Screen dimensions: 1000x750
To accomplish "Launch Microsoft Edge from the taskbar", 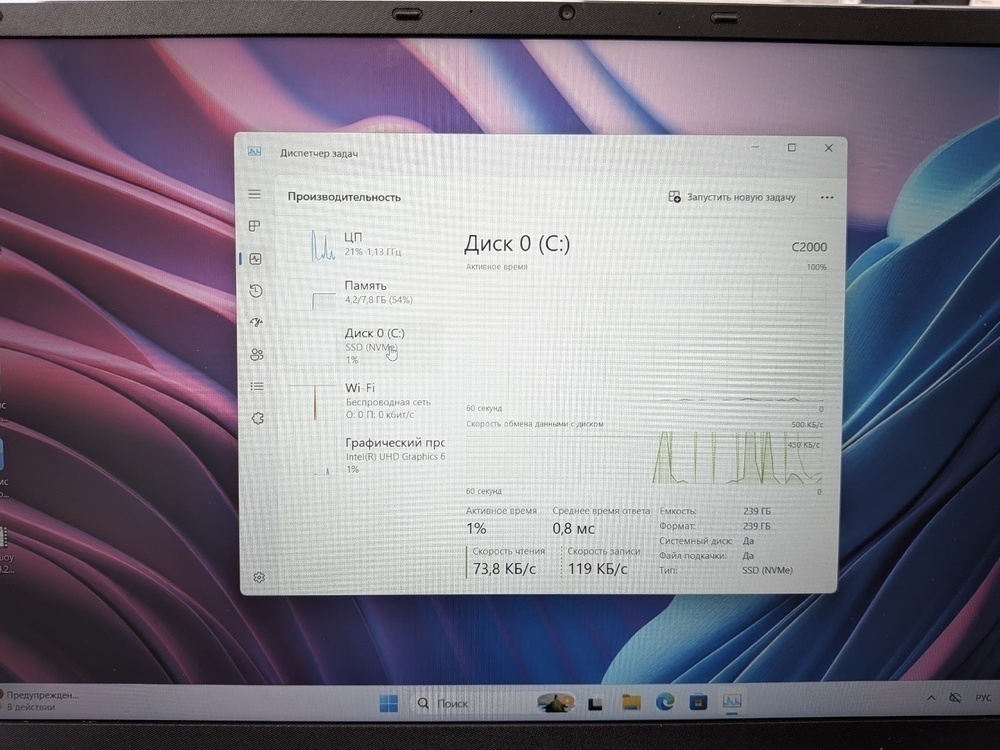I will point(665,702).
